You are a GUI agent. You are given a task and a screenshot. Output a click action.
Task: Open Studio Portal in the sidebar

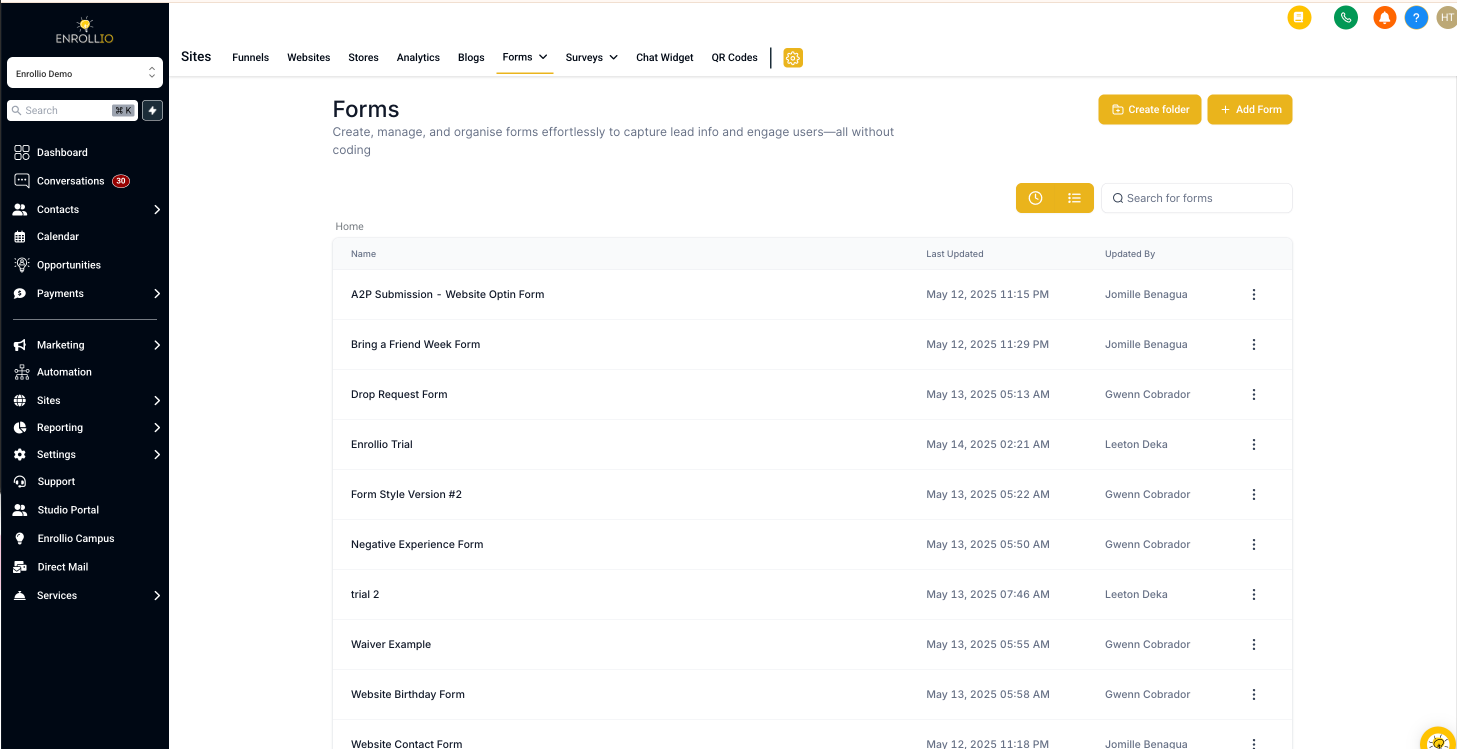pos(68,510)
